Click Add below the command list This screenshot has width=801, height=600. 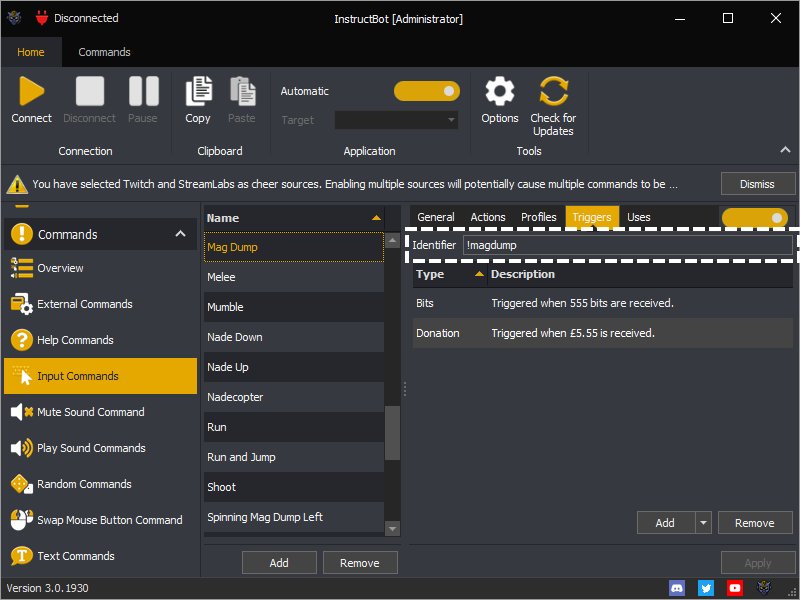[279, 563]
